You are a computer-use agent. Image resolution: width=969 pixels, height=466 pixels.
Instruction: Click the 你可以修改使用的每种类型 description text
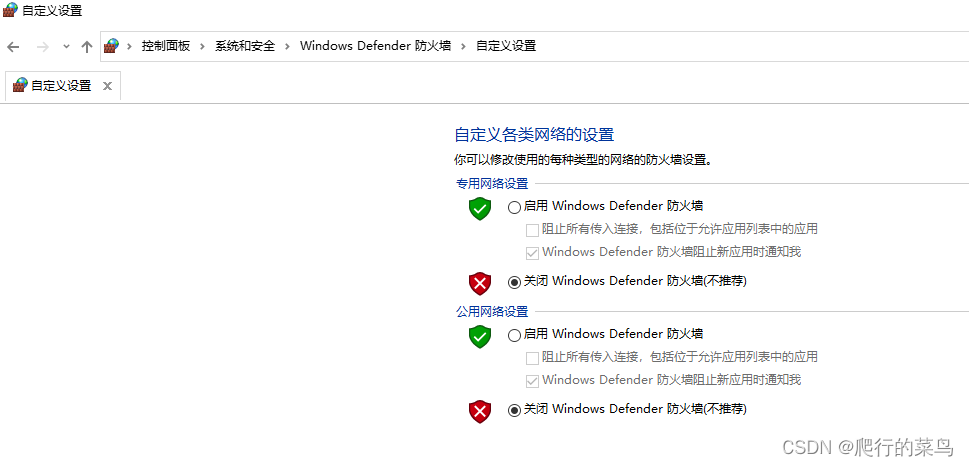pyautogui.click(x=583, y=160)
